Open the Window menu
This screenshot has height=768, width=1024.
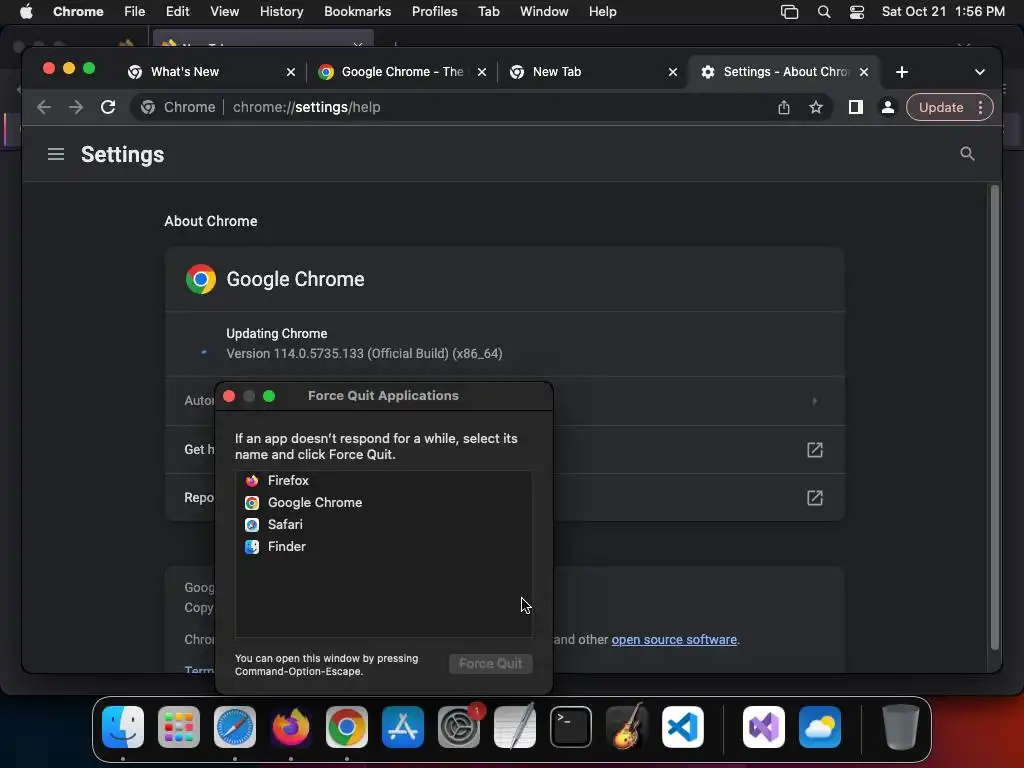click(544, 12)
